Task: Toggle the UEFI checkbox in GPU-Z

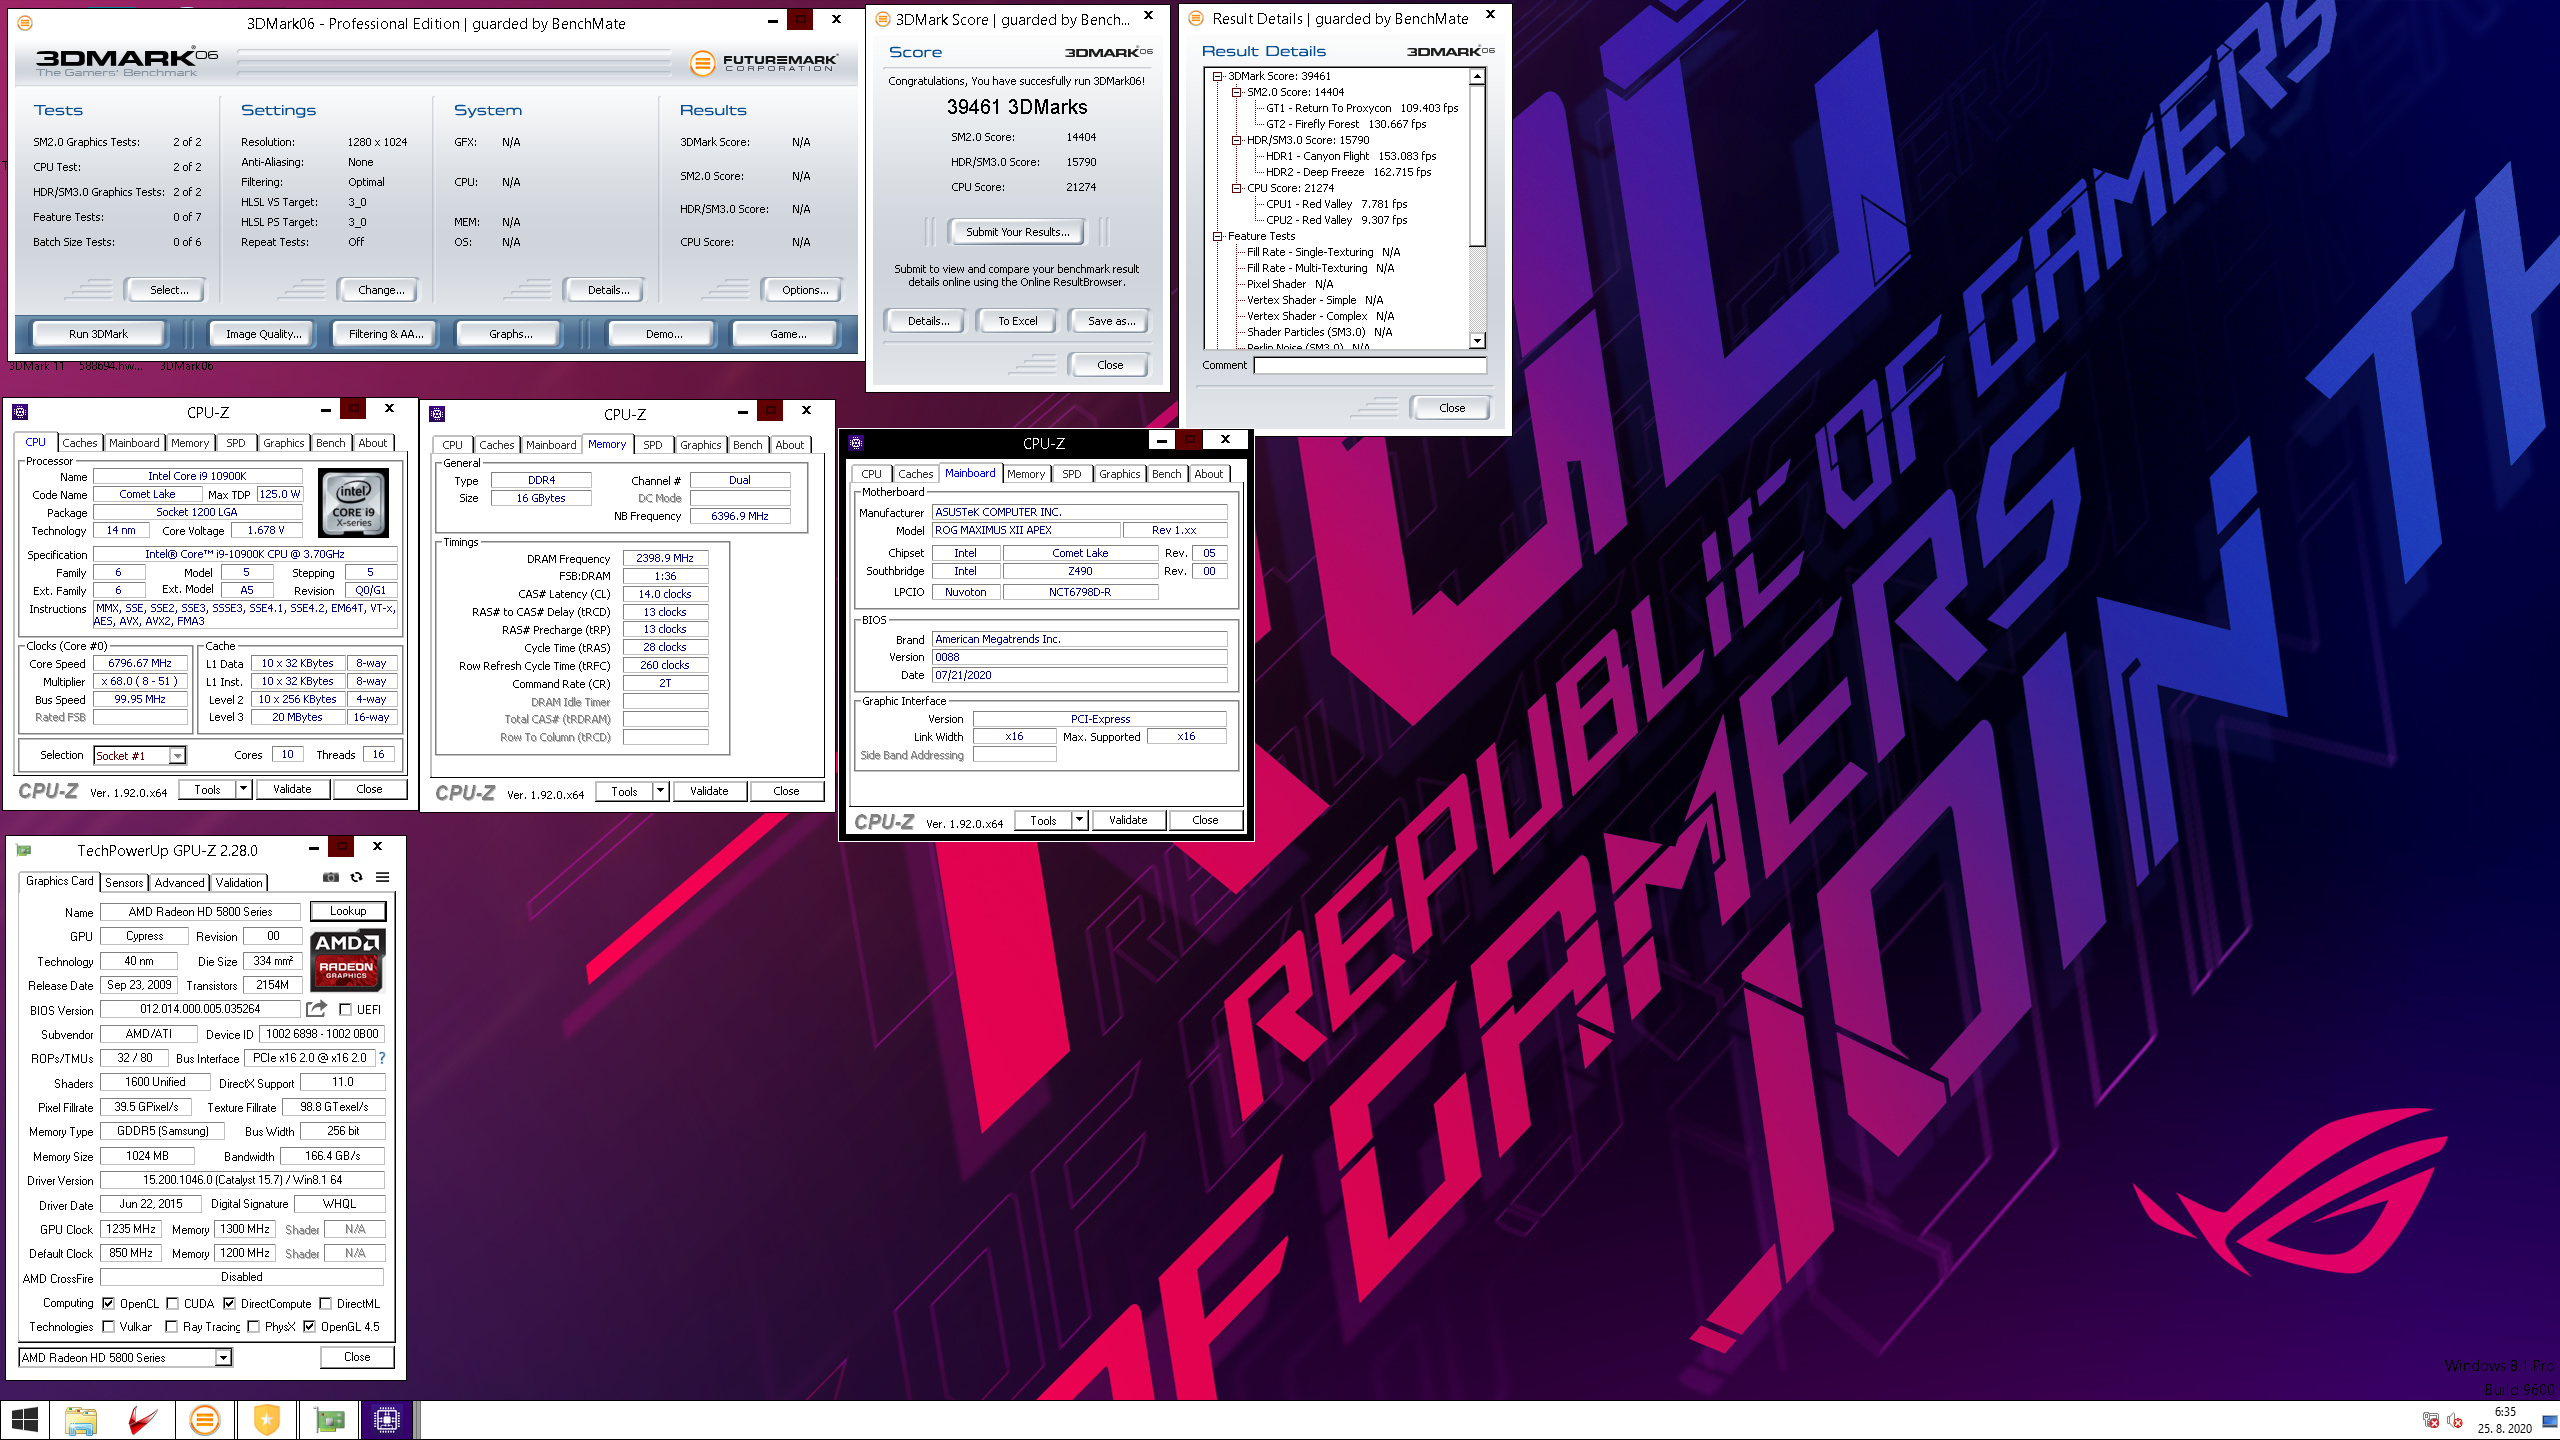Action: (345, 1009)
